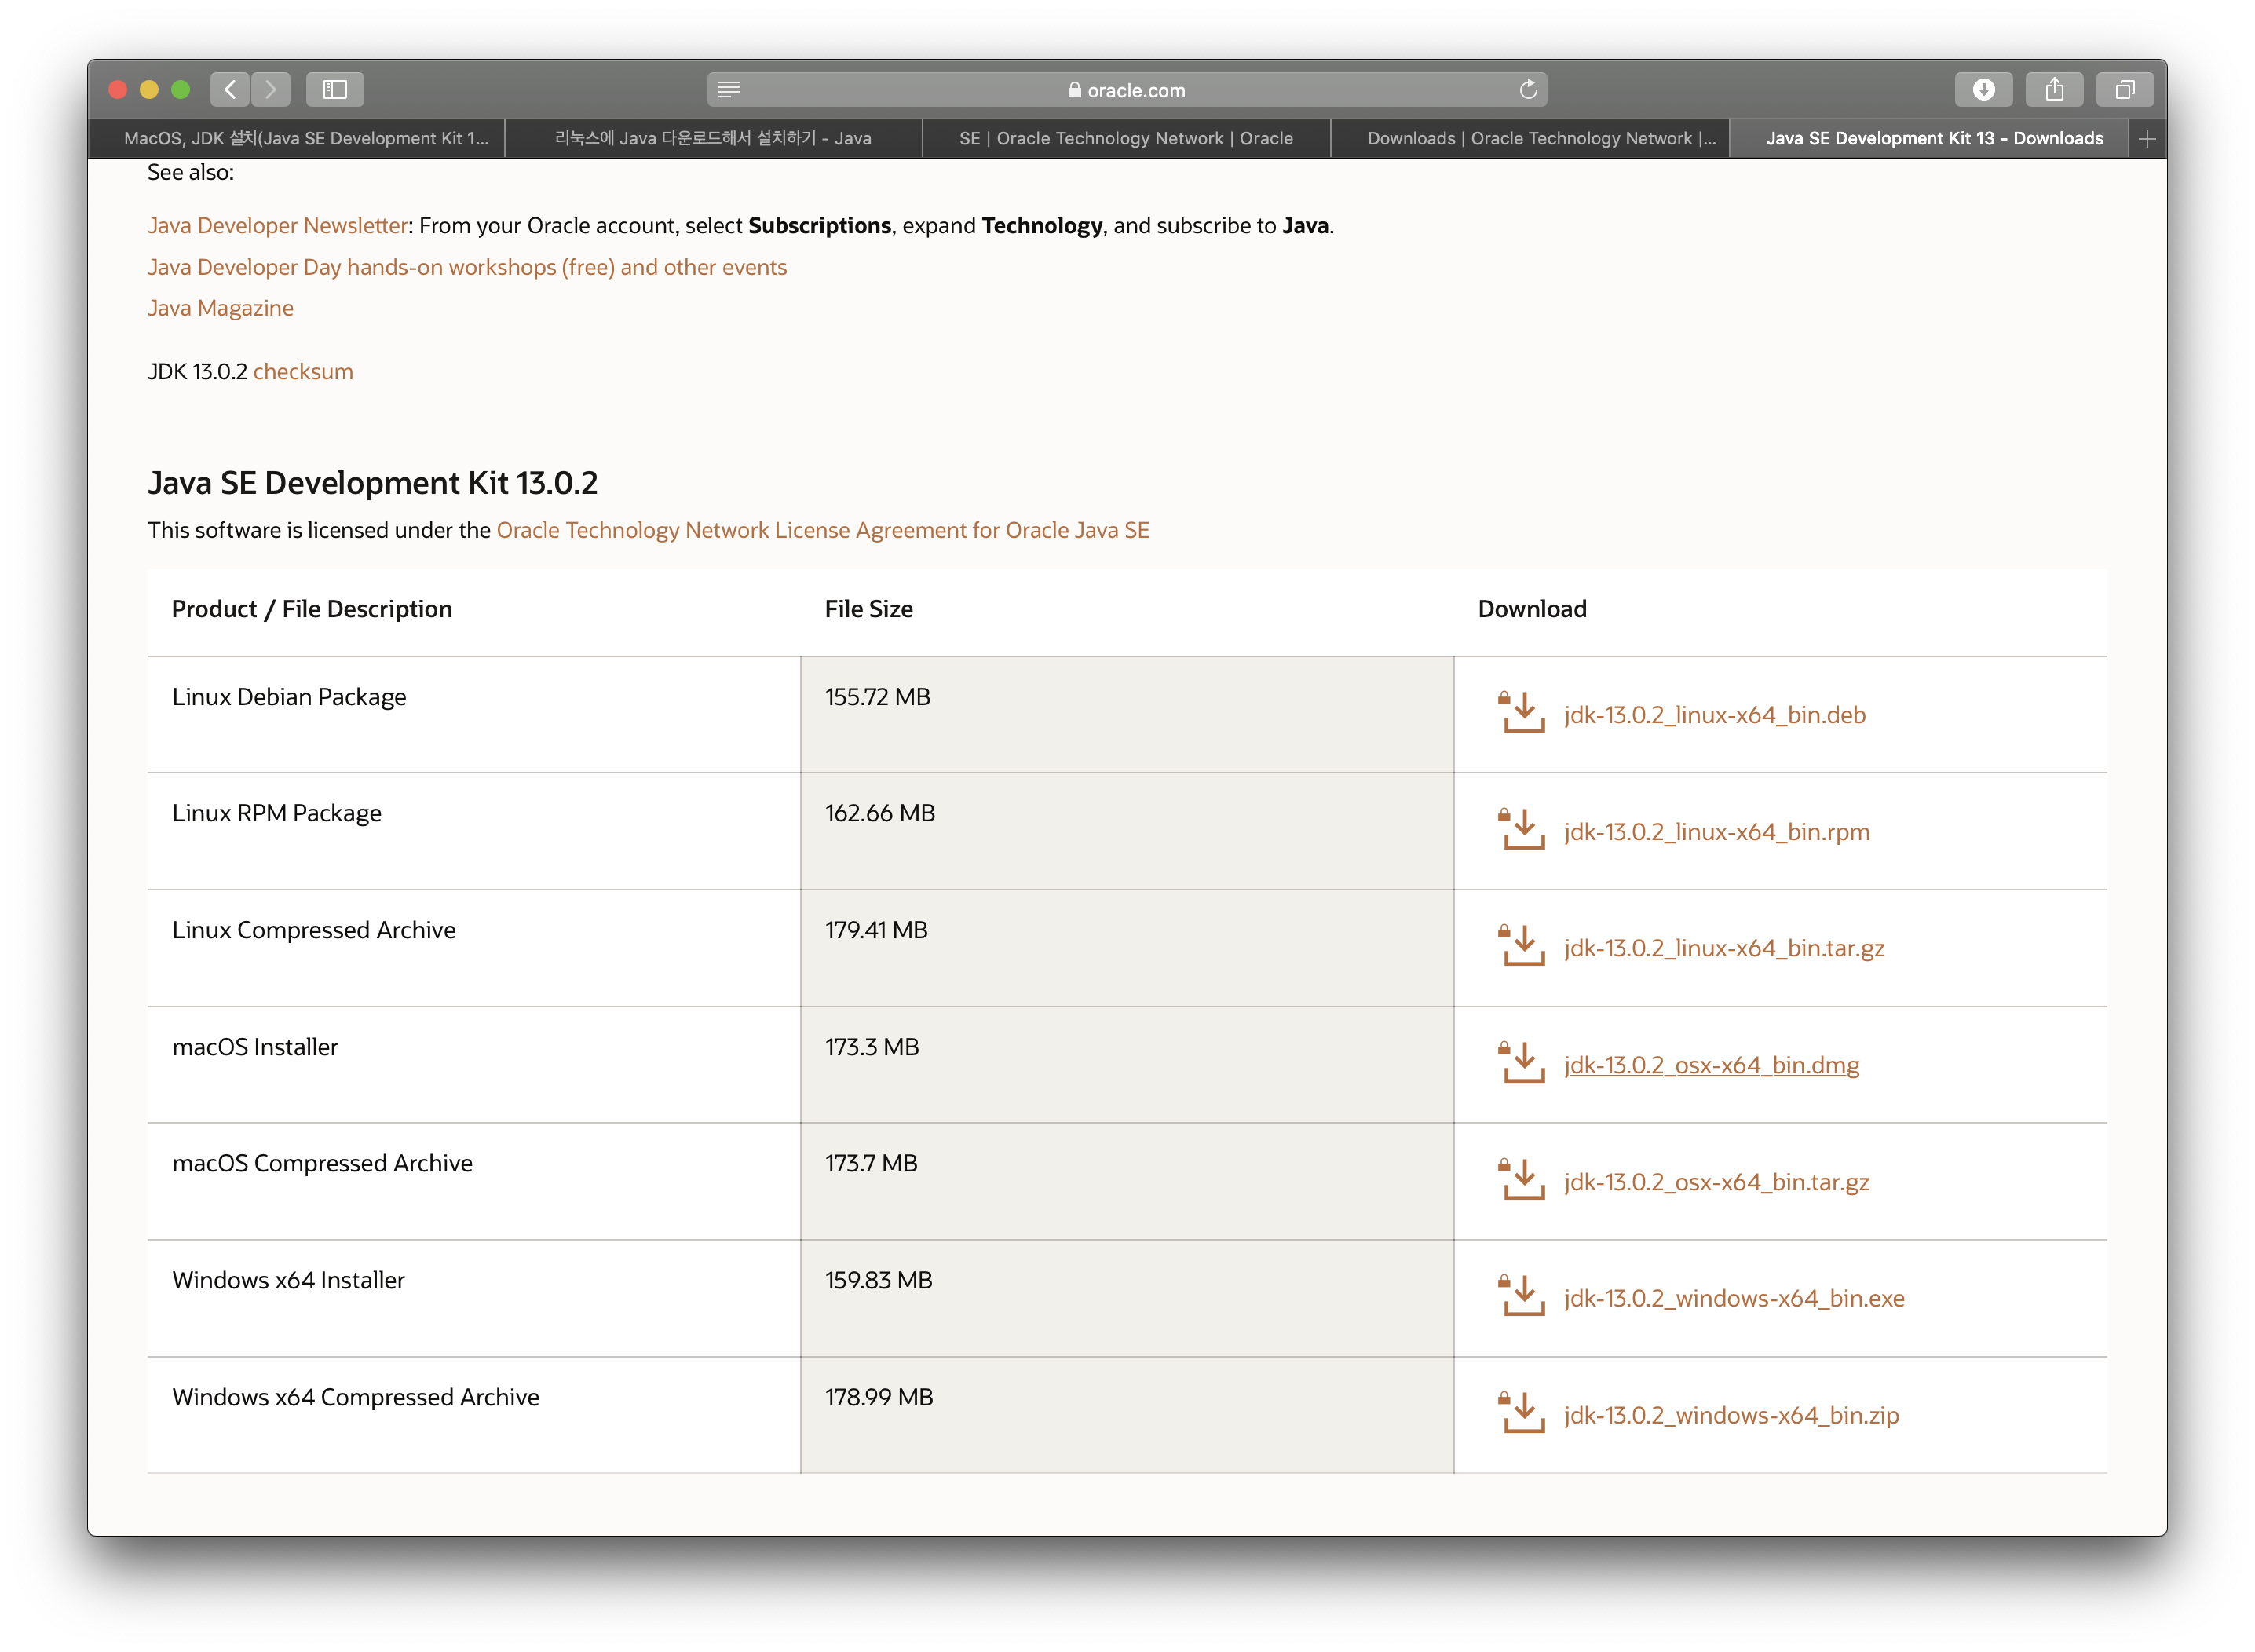
Task: Show the Safari downloads list
Action: [x=1984, y=90]
